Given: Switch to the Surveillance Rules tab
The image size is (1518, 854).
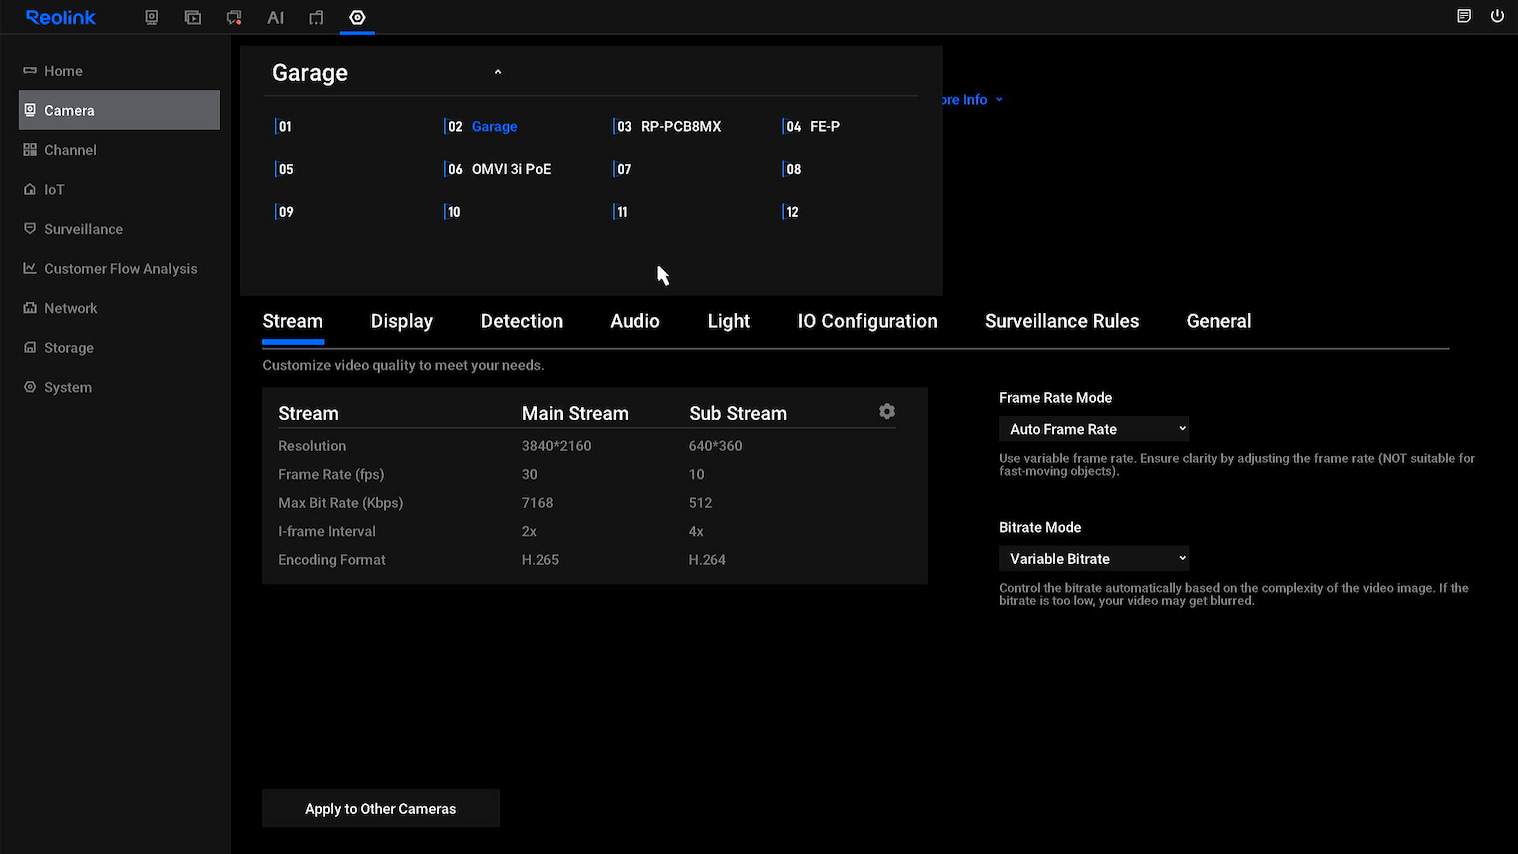Looking at the screenshot, I should coord(1062,321).
